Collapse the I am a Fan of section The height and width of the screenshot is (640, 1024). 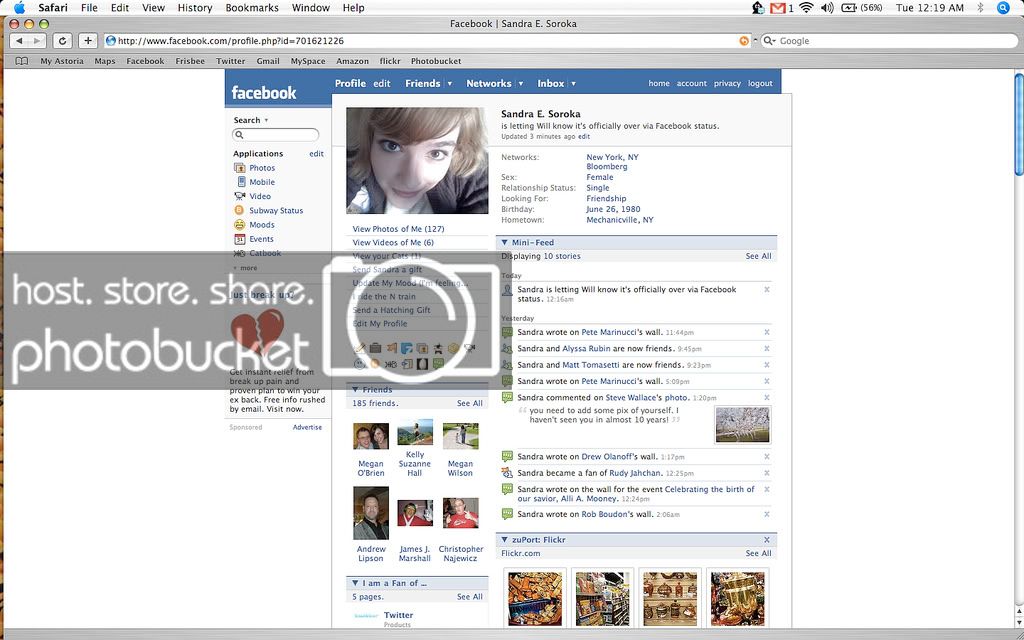pyautogui.click(x=355, y=583)
